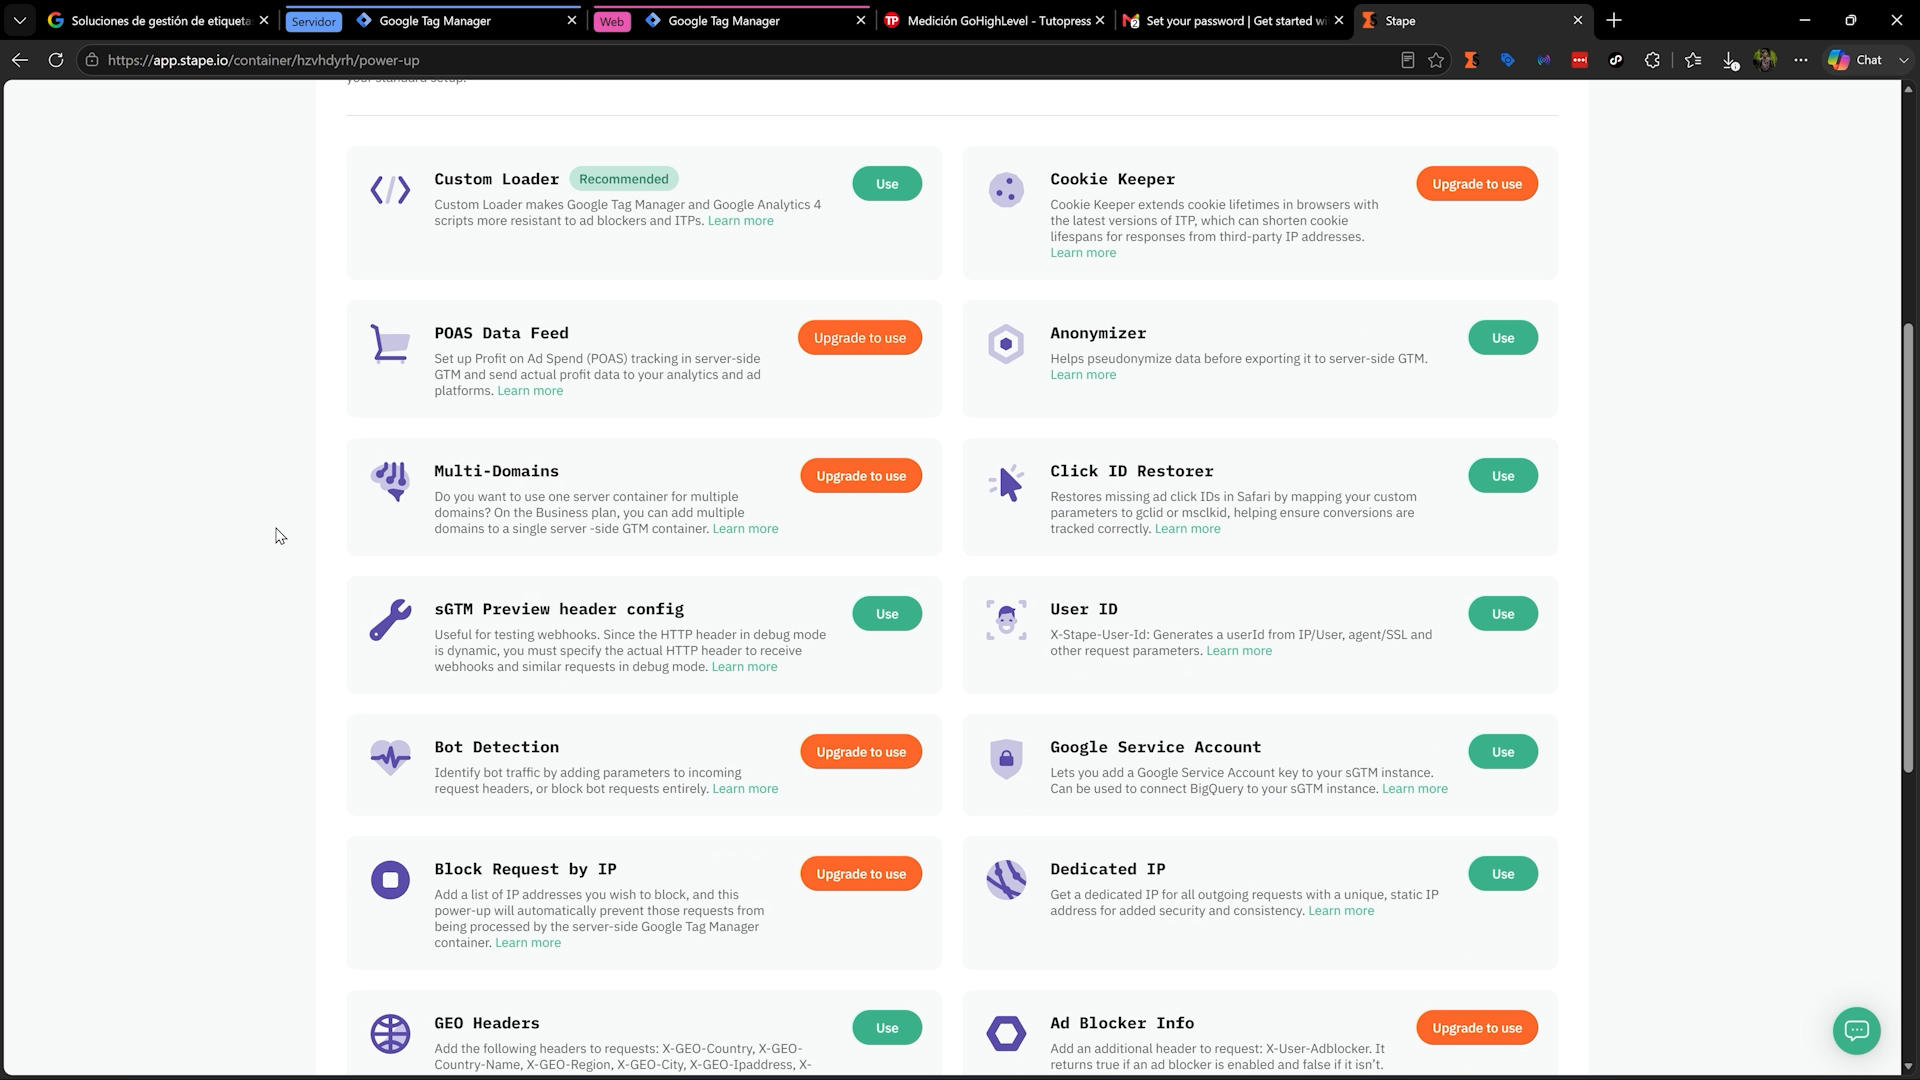
Task: Use the Click ID Restorer power-up
Action: (x=1503, y=476)
